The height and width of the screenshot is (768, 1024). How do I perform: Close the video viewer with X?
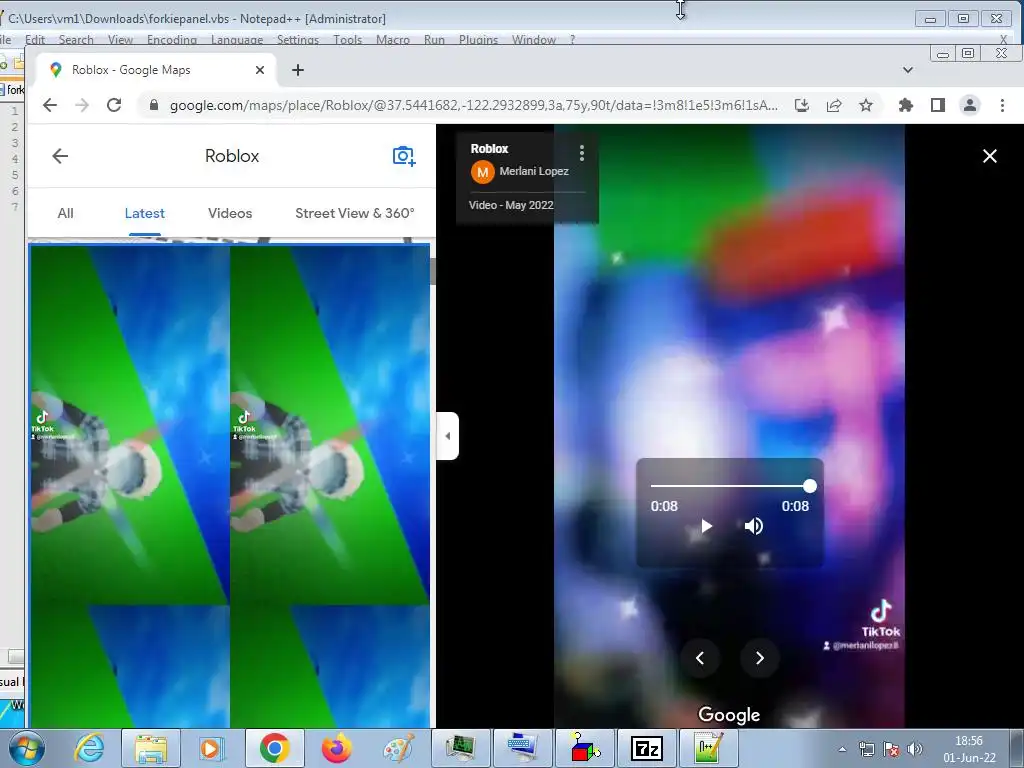point(990,156)
